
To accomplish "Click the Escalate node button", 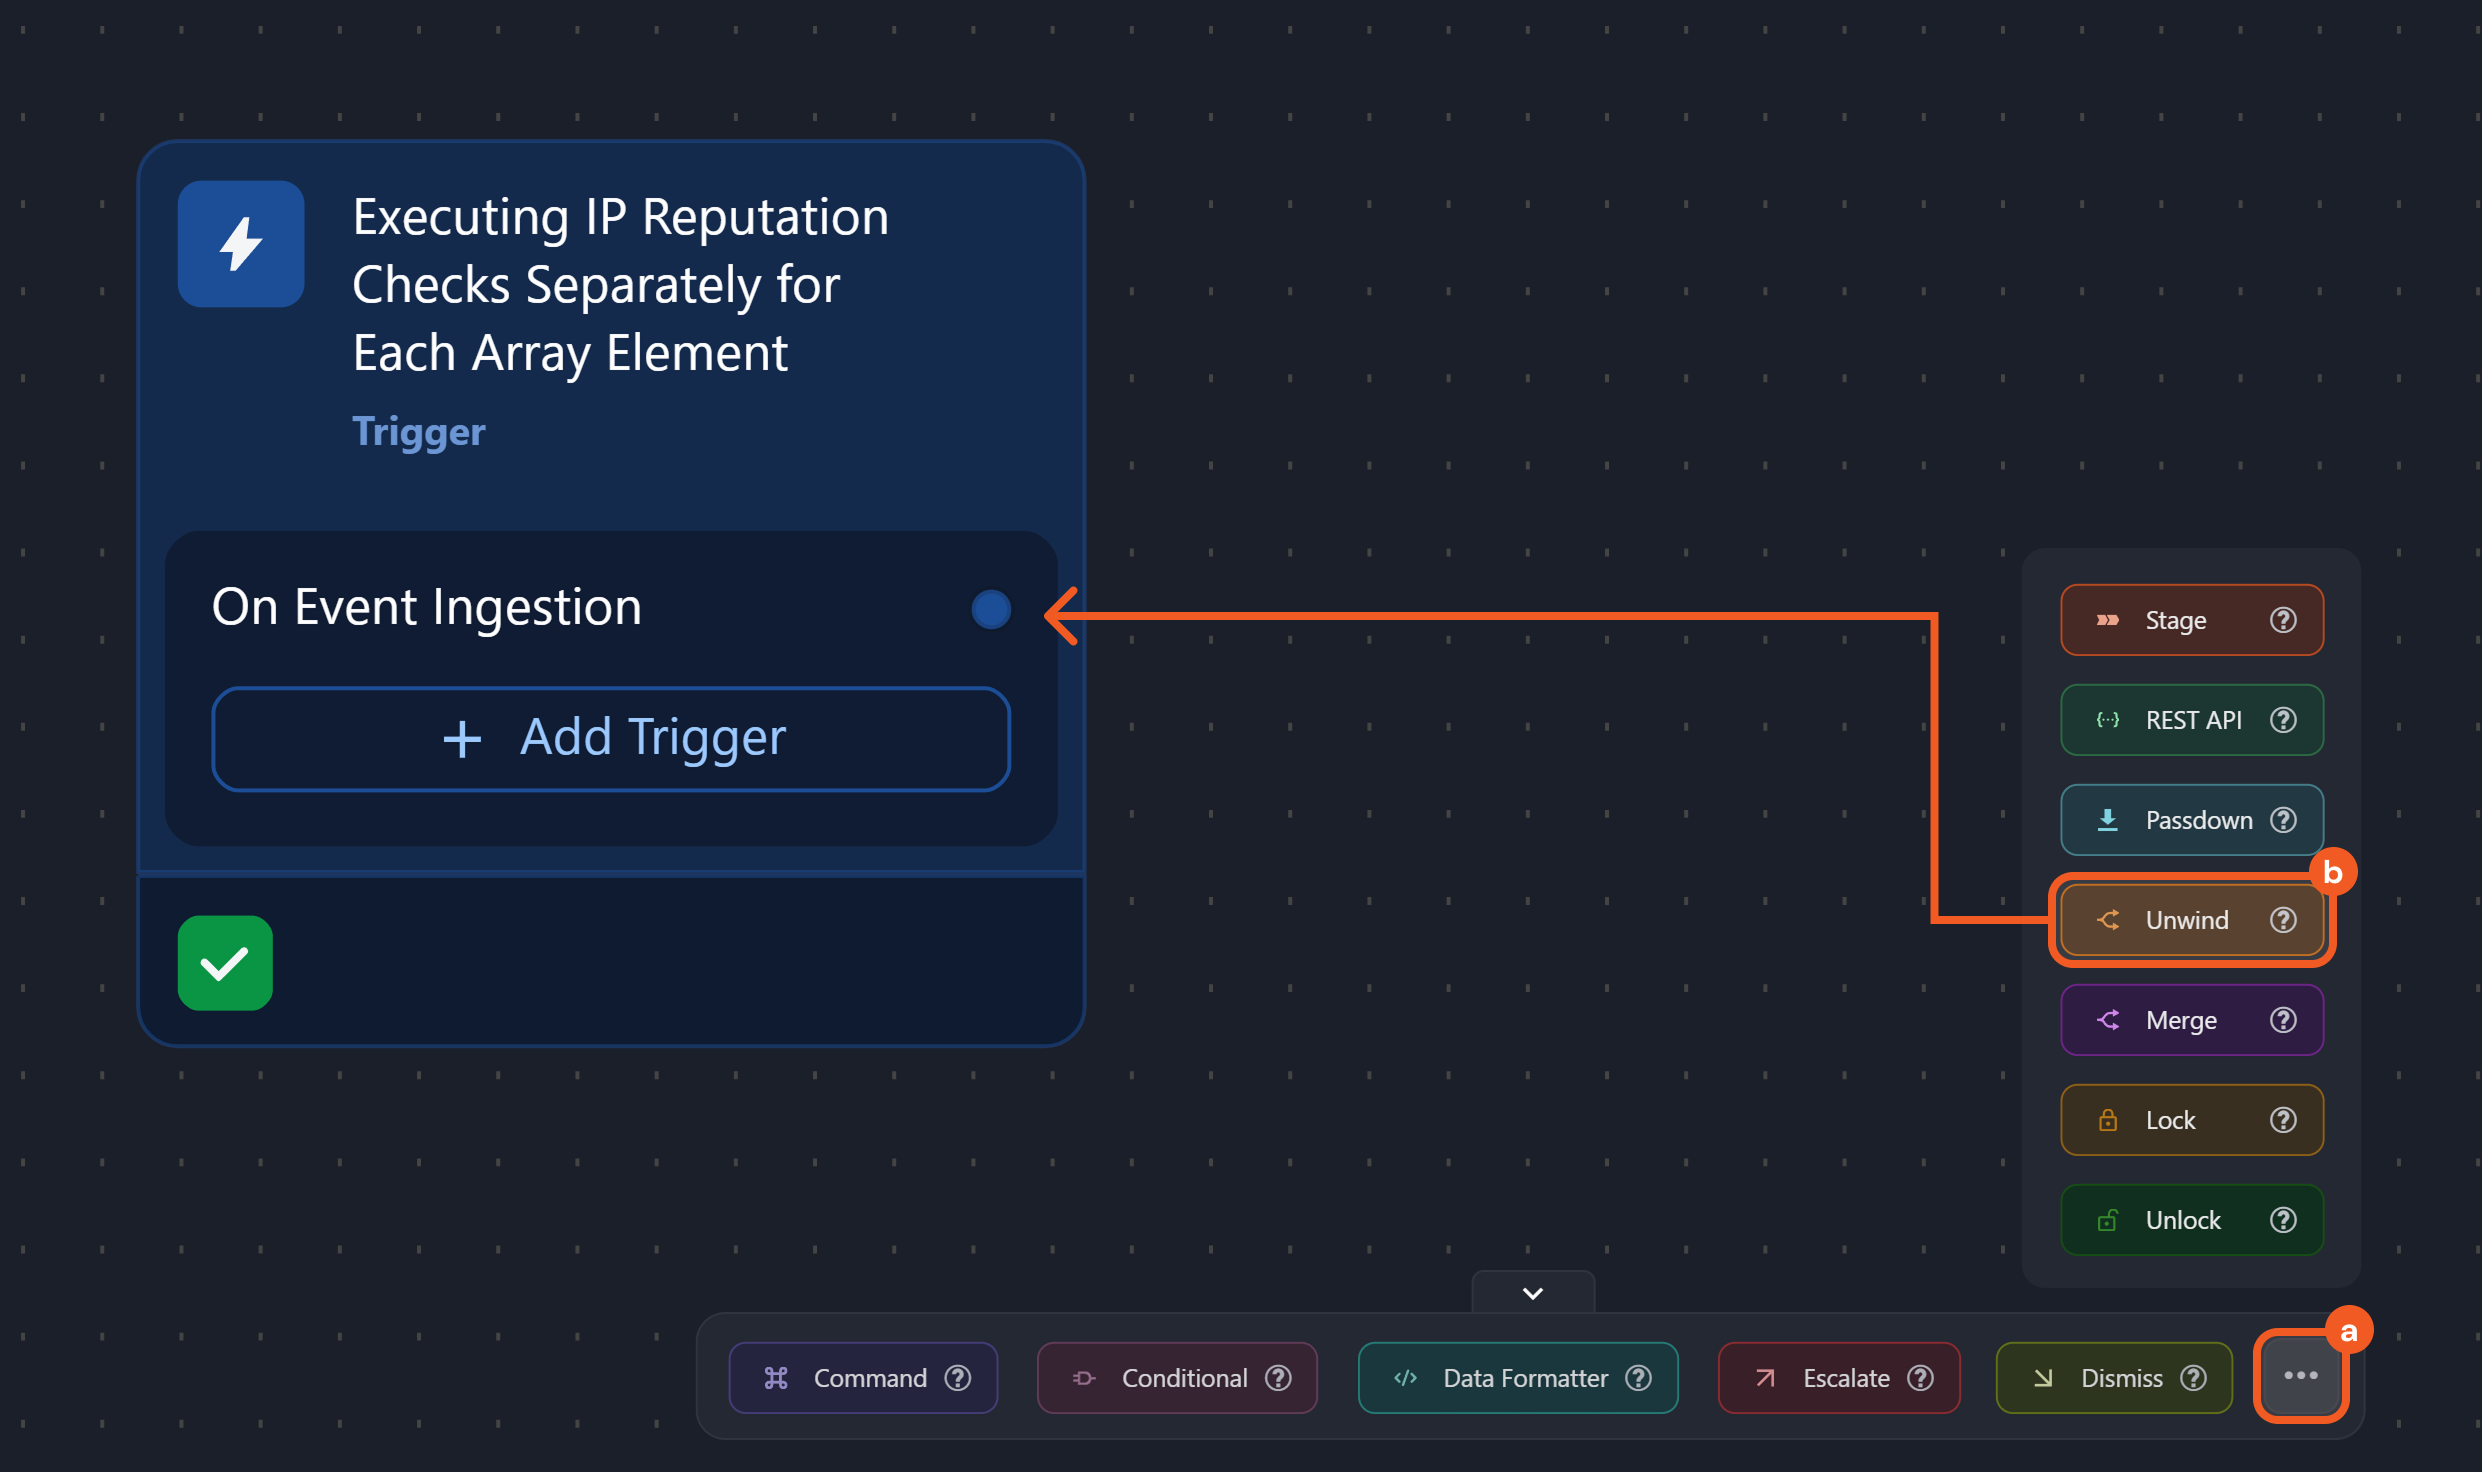I will point(1826,1378).
